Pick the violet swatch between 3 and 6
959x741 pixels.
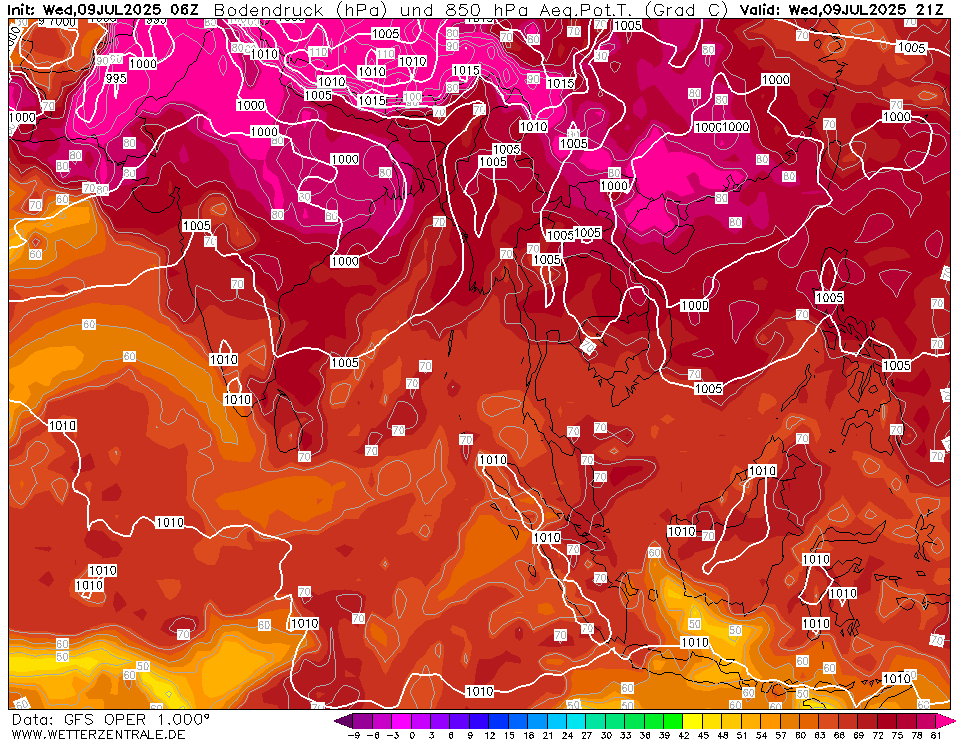(x=440, y=721)
